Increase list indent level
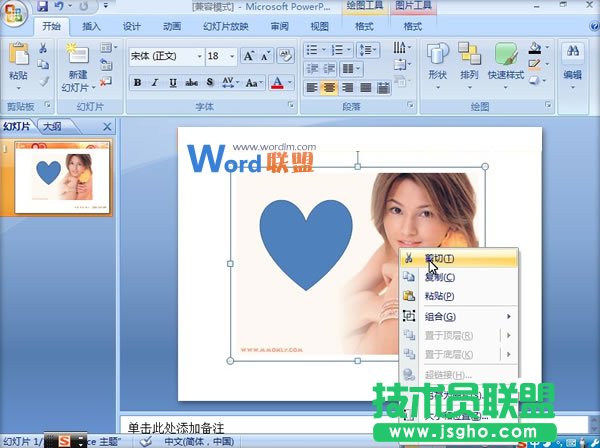Viewport: 600px width, 448px height. coord(329,69)
